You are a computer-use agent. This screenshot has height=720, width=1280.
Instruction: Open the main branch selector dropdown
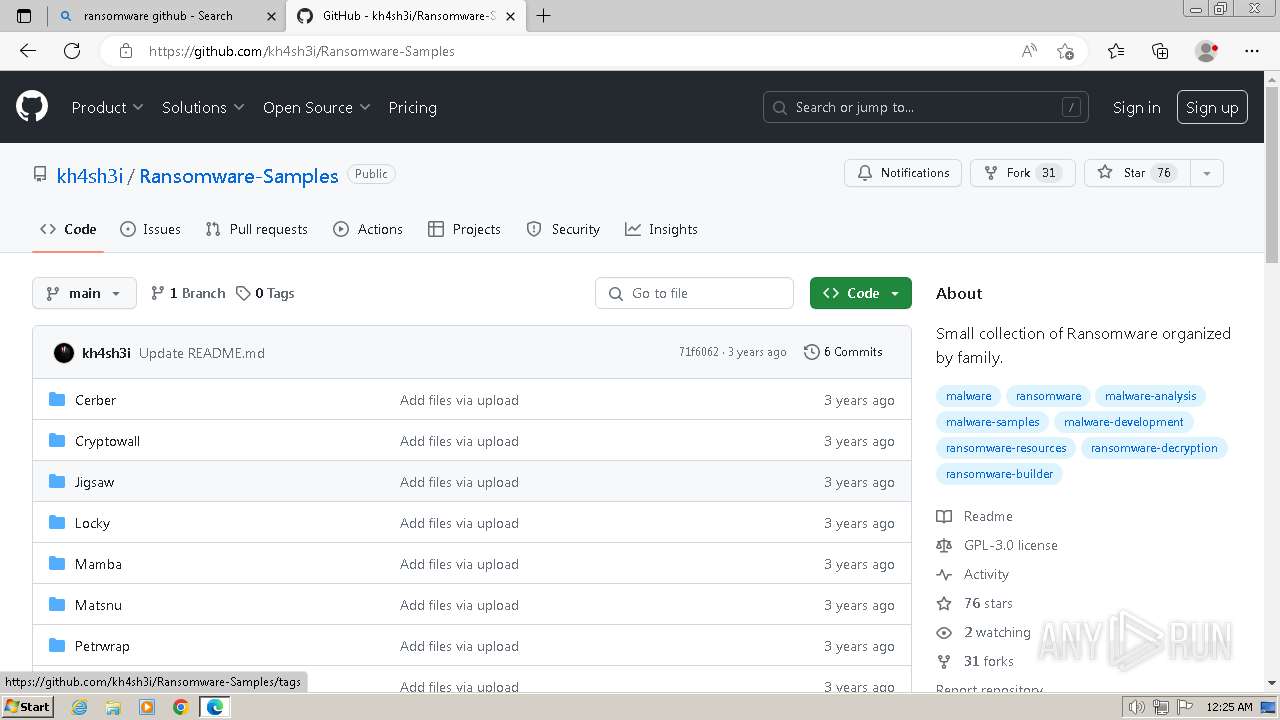click(x=84, y=293)
